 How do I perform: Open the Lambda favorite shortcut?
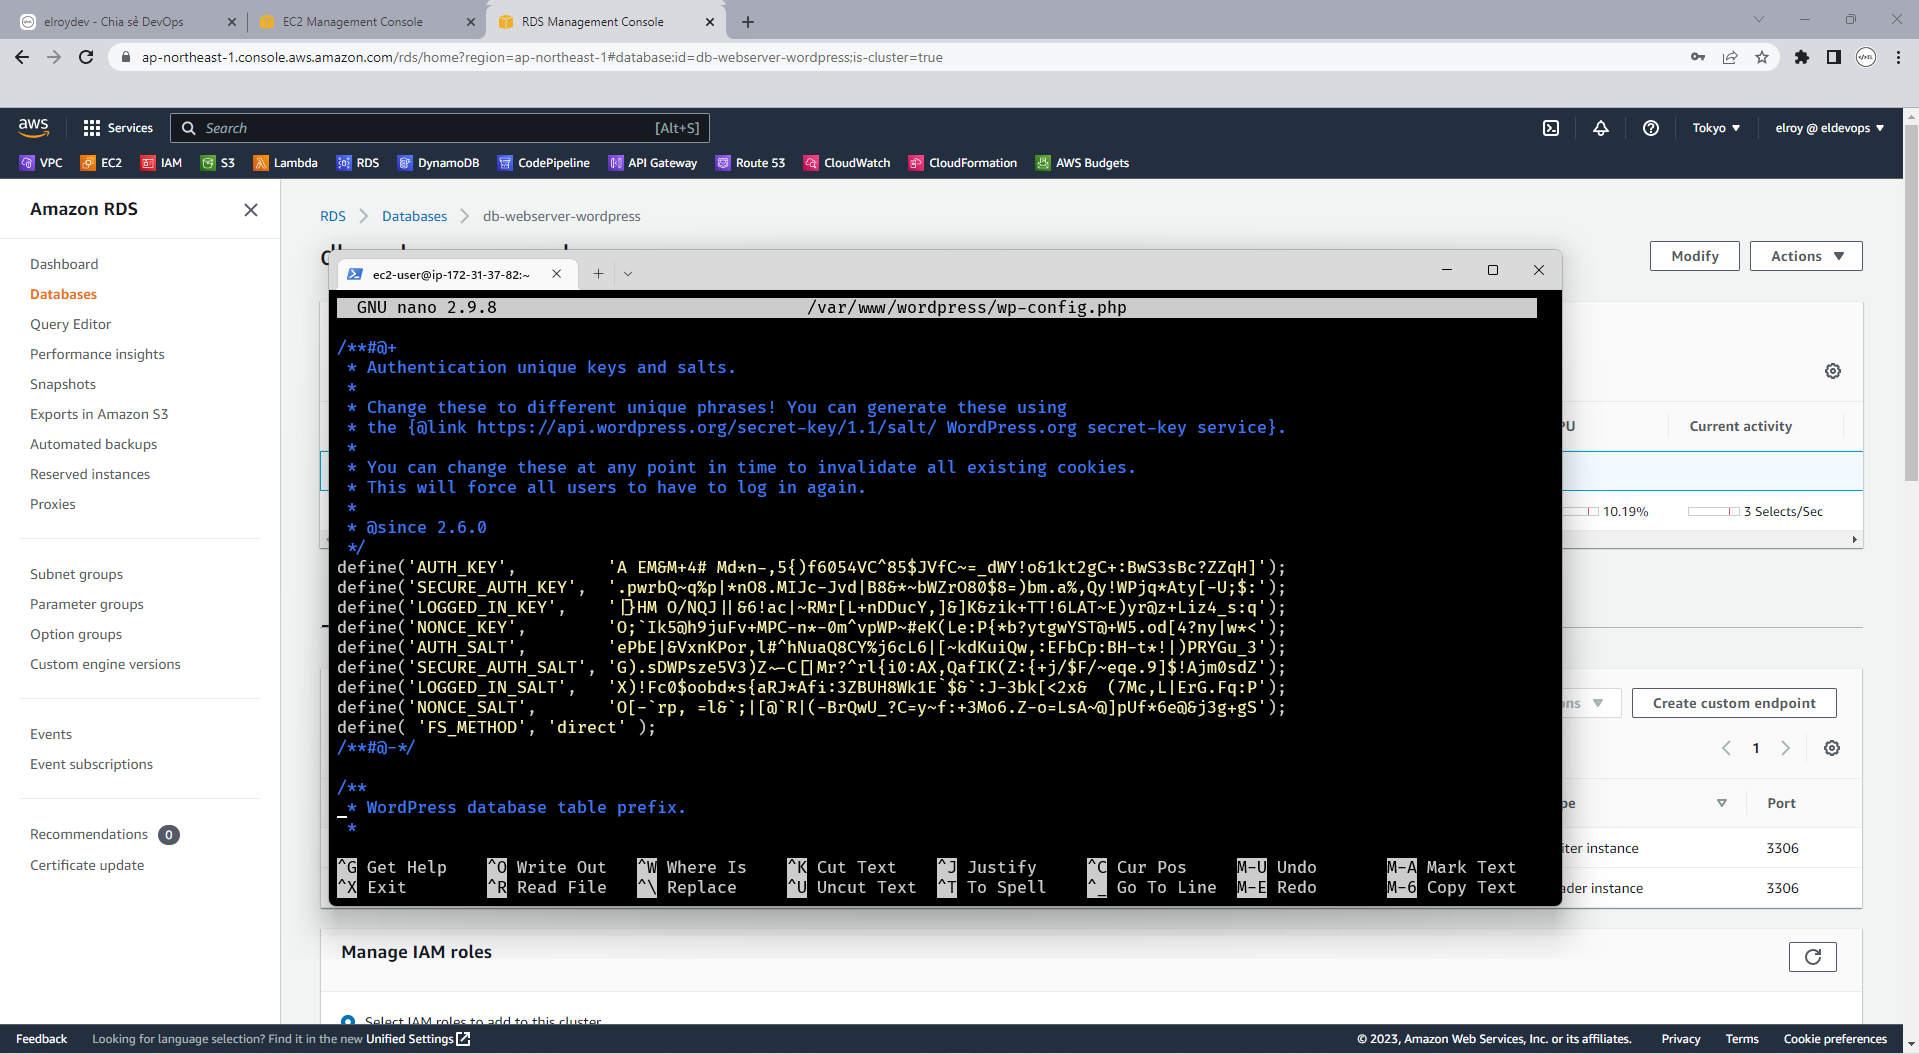point(286,163)
